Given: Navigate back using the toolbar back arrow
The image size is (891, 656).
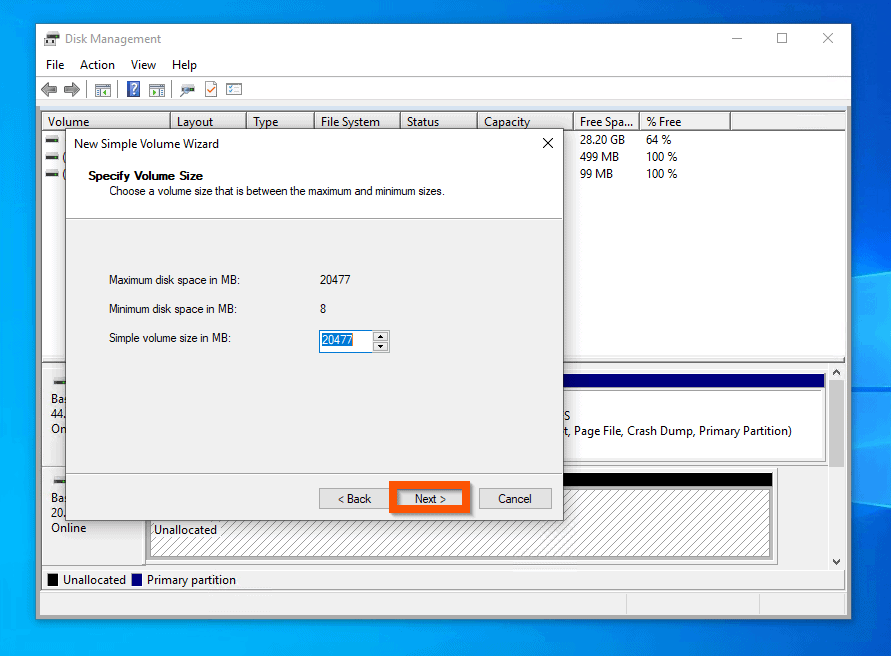Looking at the screenshot, I should (x=49, y=89).
